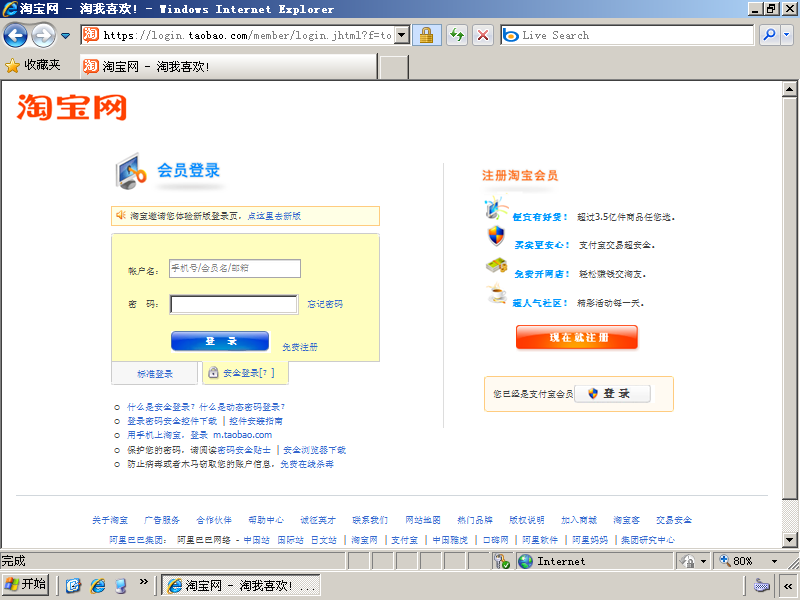
Task: Click the browser Back arrow button
Action: [15, 36]
